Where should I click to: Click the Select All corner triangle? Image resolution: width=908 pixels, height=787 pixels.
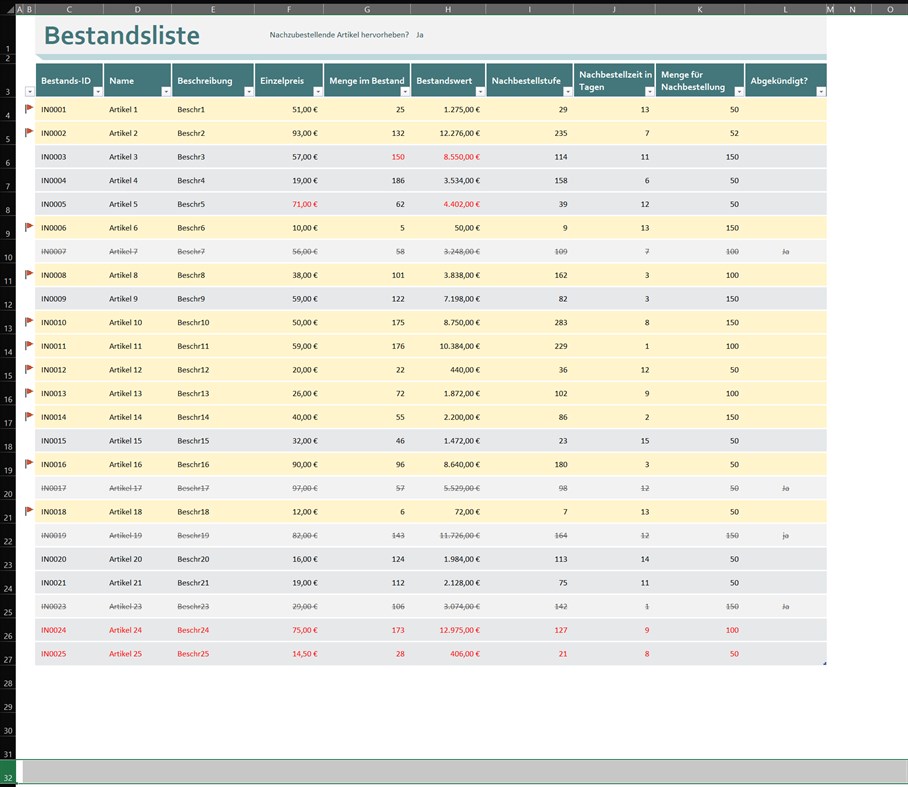click(11, 10)
